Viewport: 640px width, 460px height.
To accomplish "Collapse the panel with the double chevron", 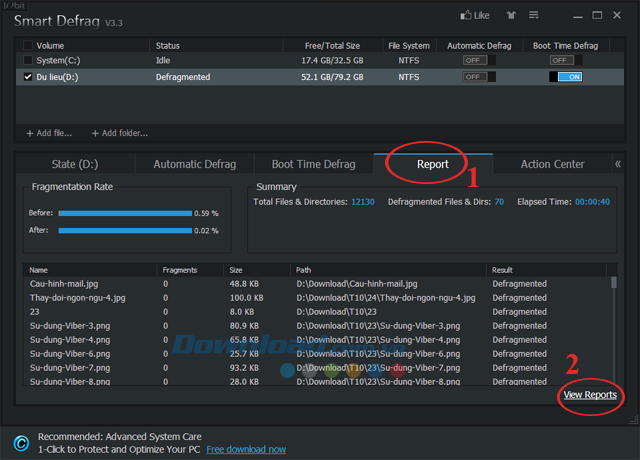I will click(618, 164).
